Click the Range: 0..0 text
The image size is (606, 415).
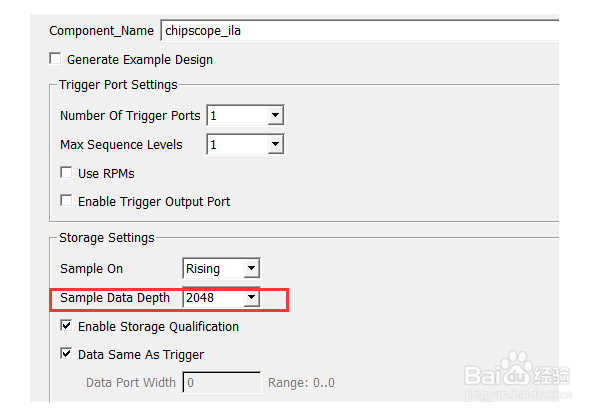(301, 383)
